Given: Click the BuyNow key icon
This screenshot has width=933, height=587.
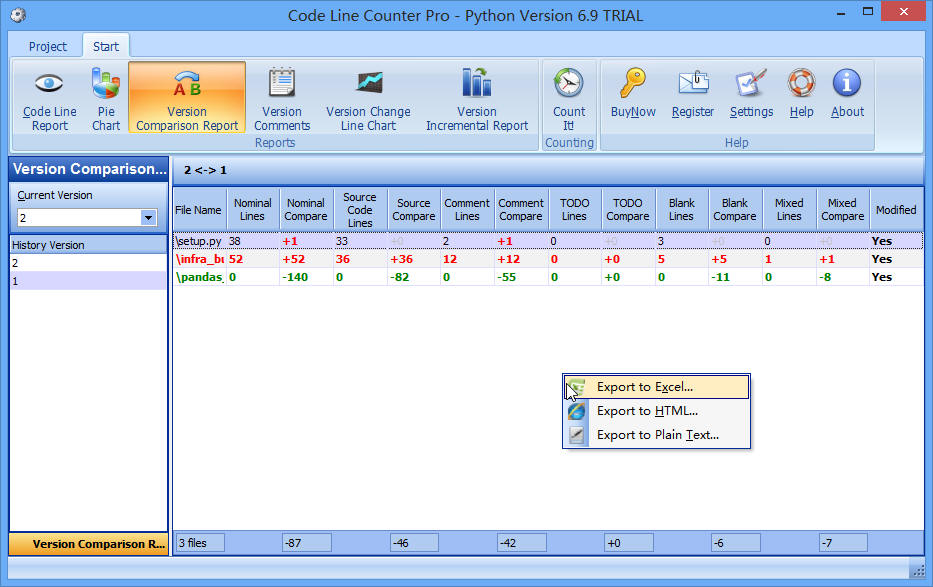Looking at the screenshot, I should pyautogui.click(x=633, y=83).
